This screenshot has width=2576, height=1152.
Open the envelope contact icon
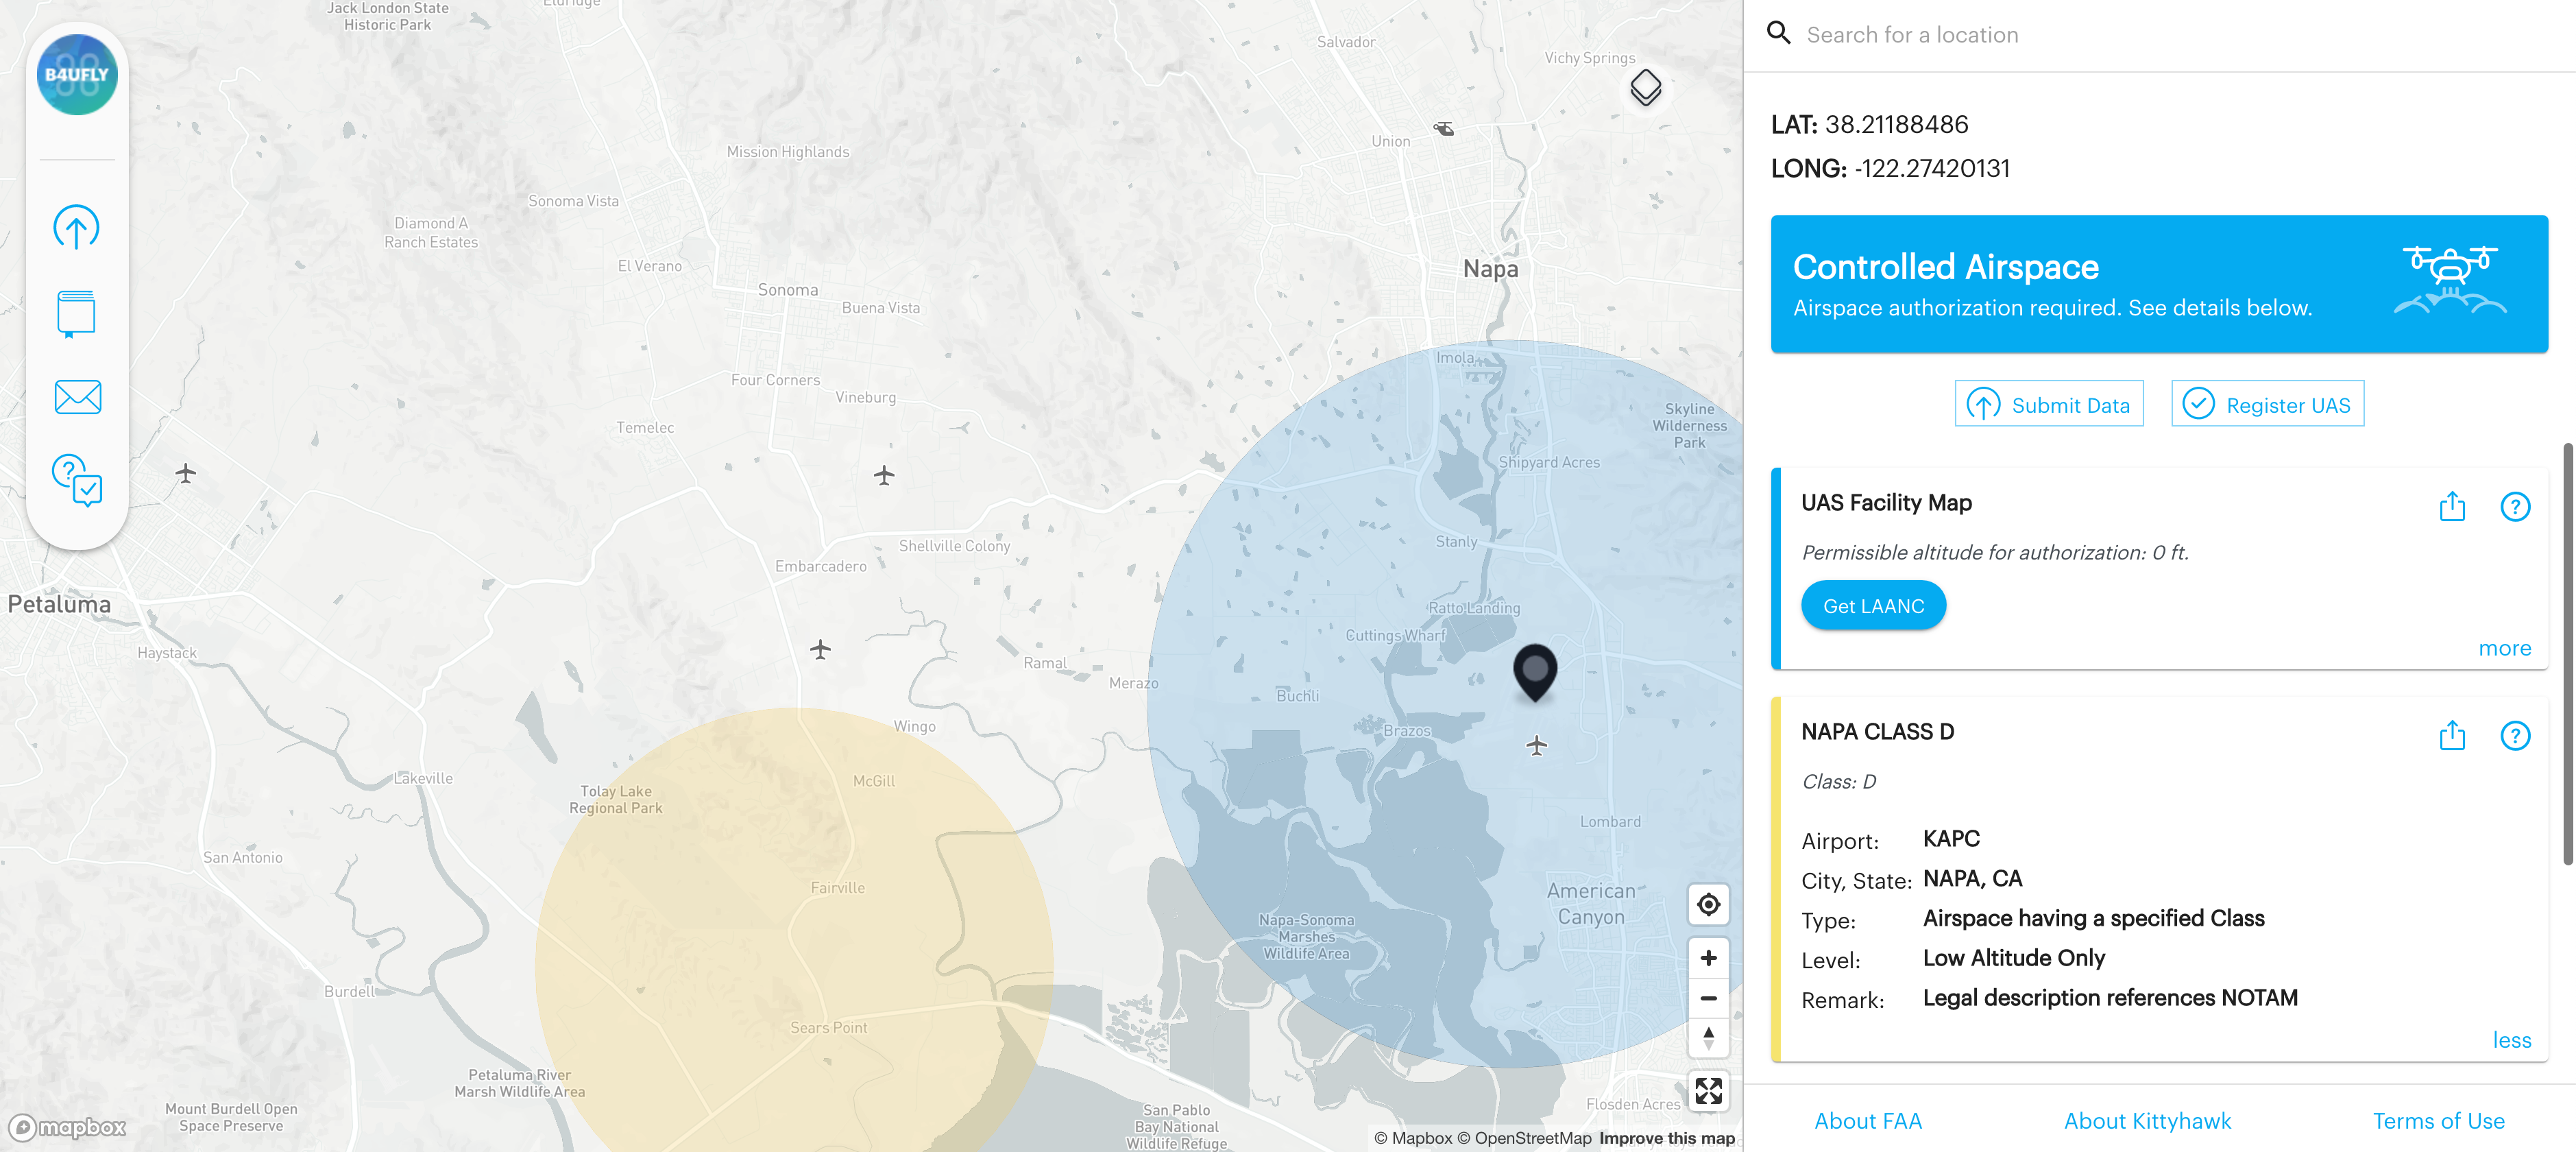tap(77, 397)
